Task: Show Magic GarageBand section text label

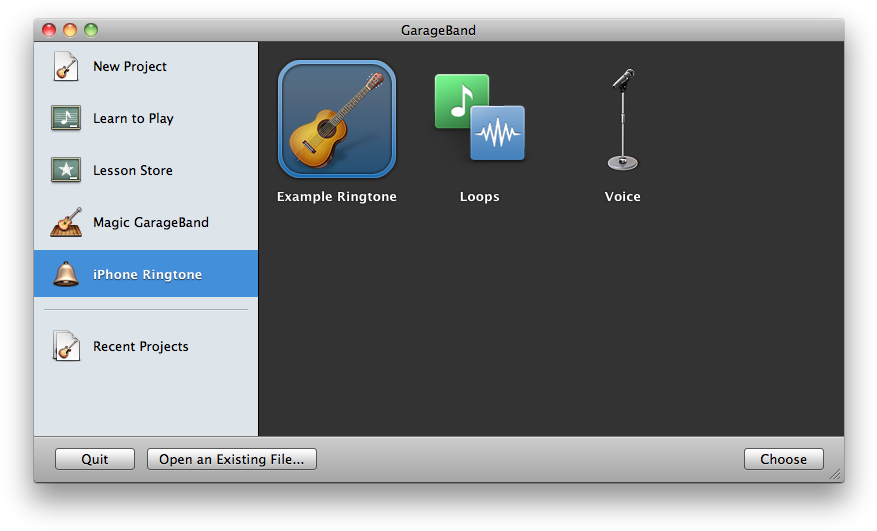Action: [x=151, y=223]
